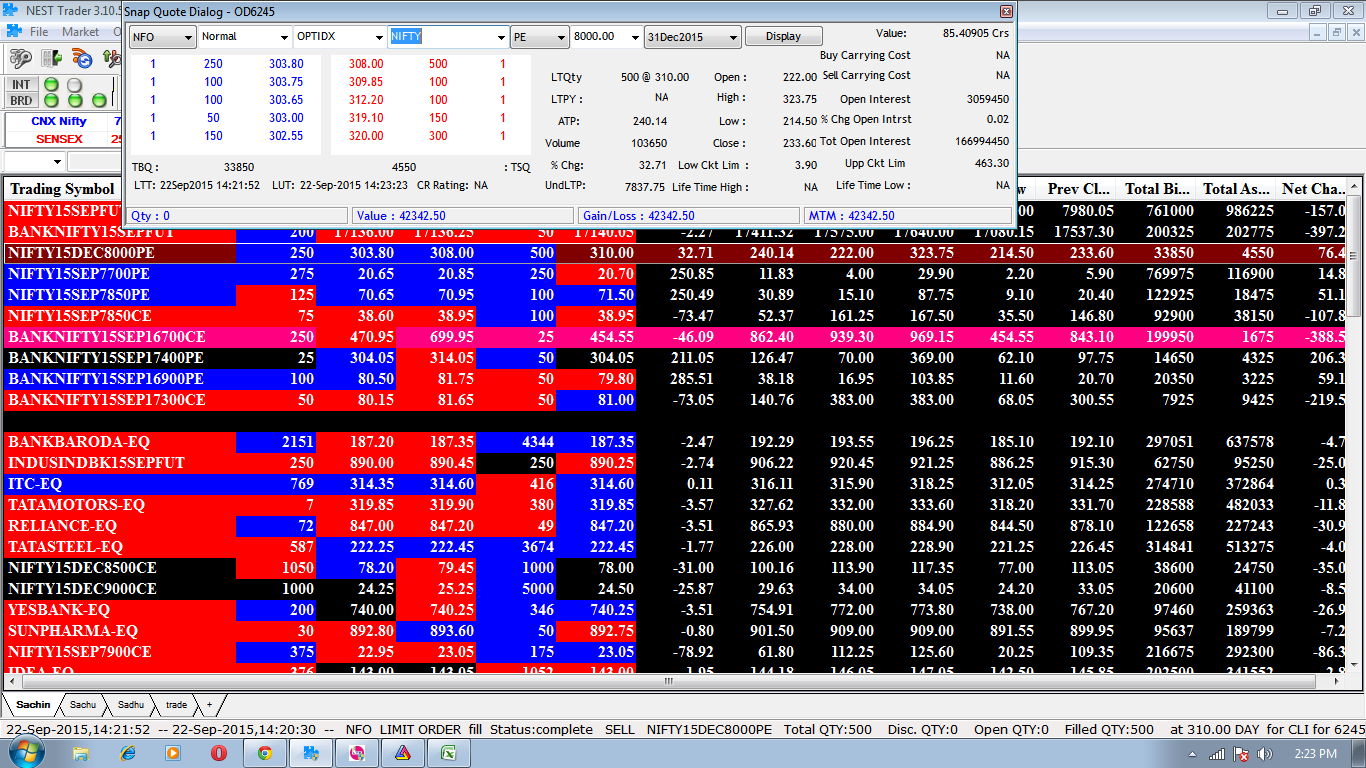Open the media player taskbar icon

[x=173, y=754]
